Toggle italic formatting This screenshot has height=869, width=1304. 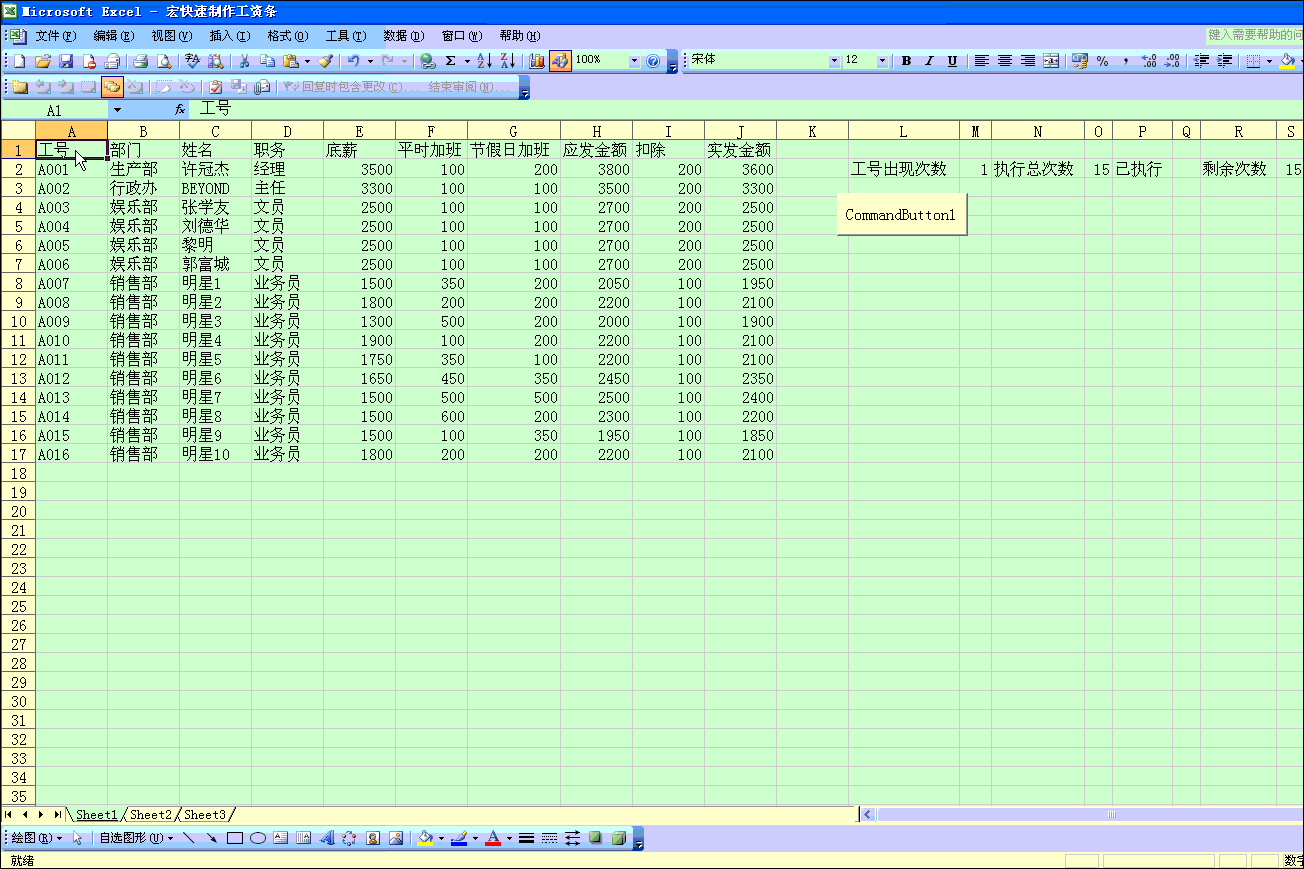[x=929, y=61]
